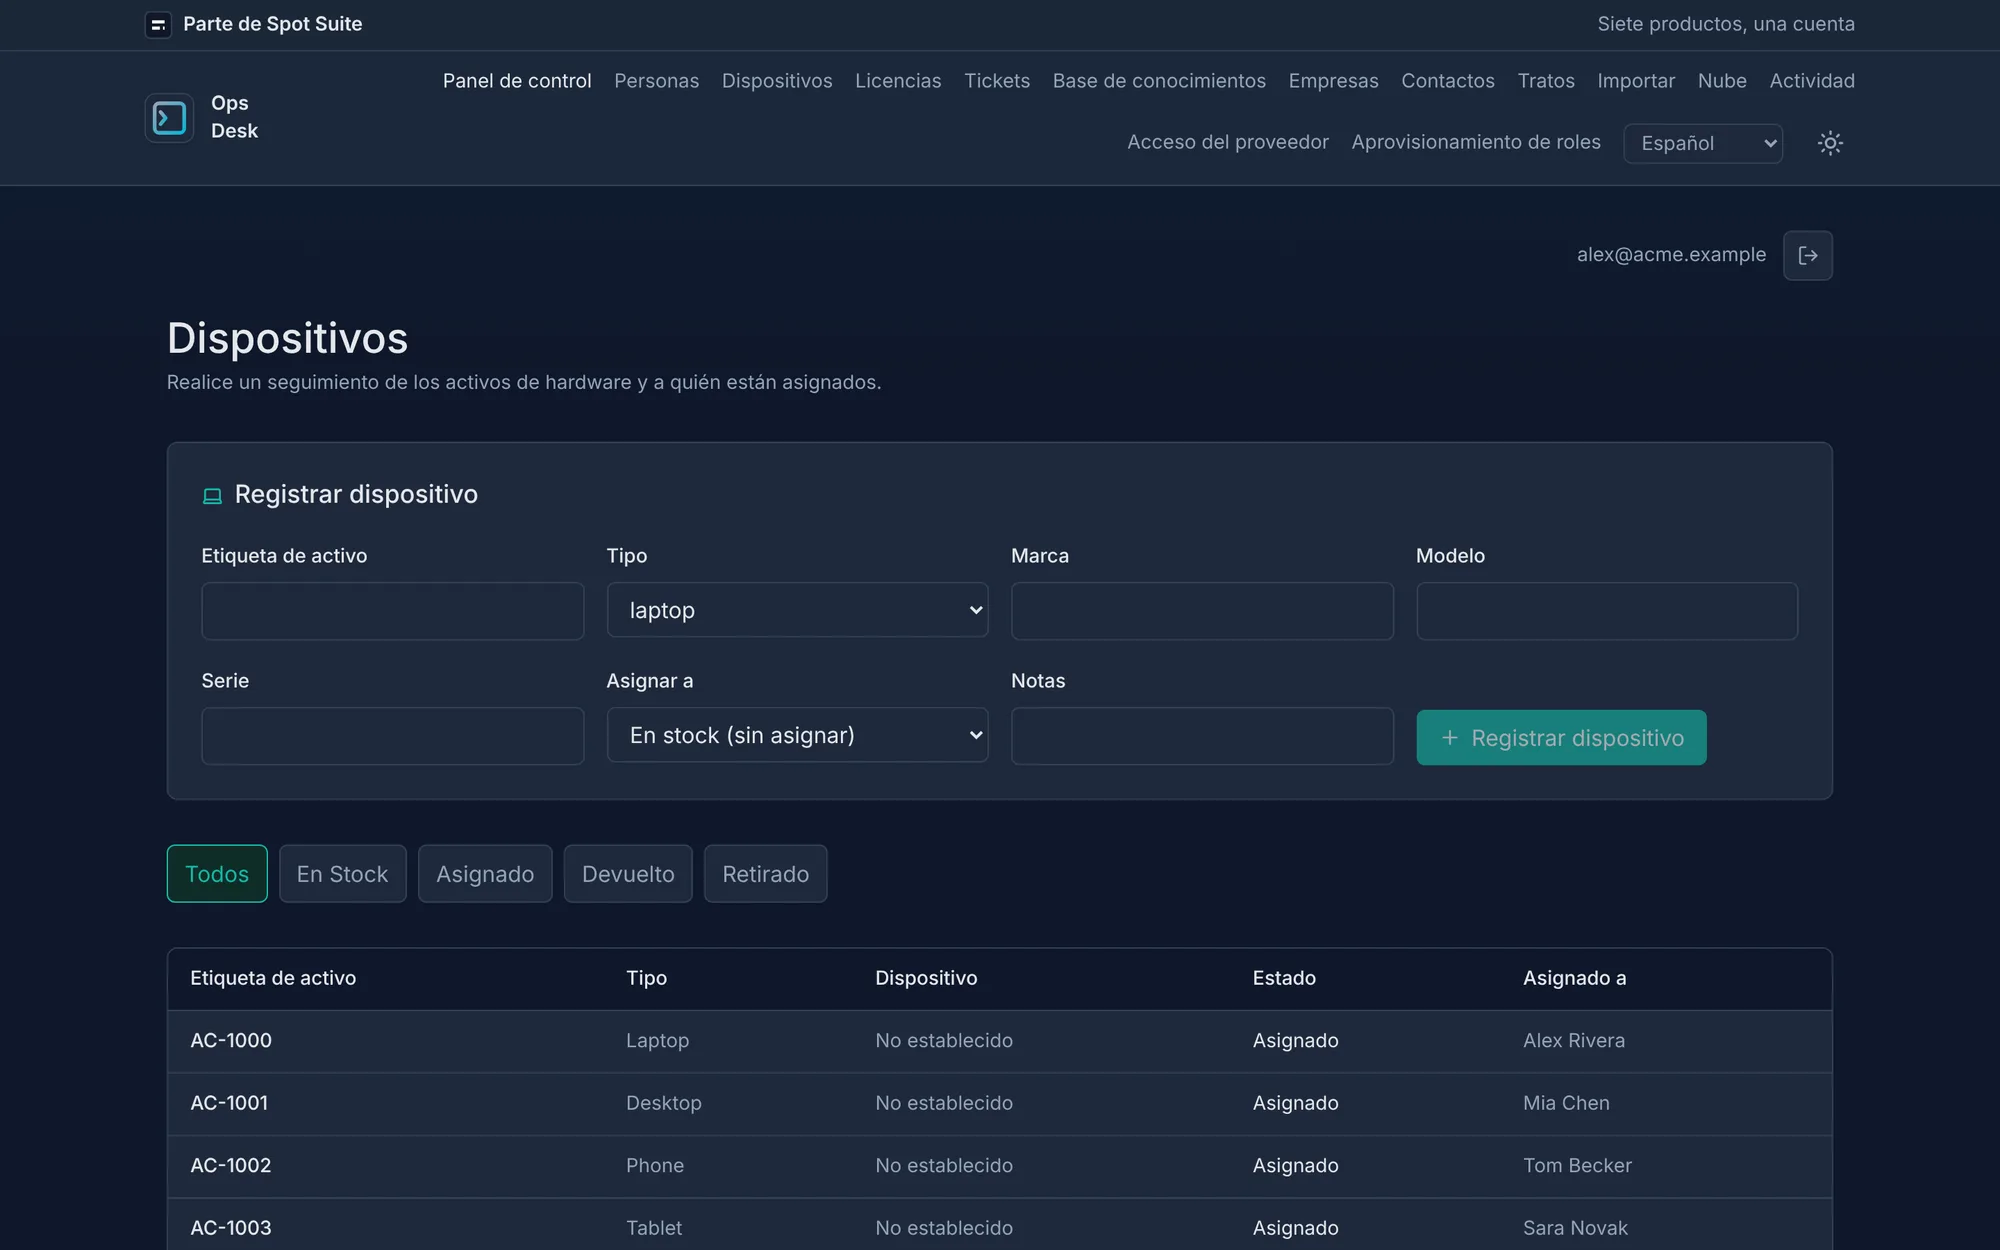Screen dimensions: 2000x1250
Task: Click Siete productos, una cuenta text
Action: 1726,24
